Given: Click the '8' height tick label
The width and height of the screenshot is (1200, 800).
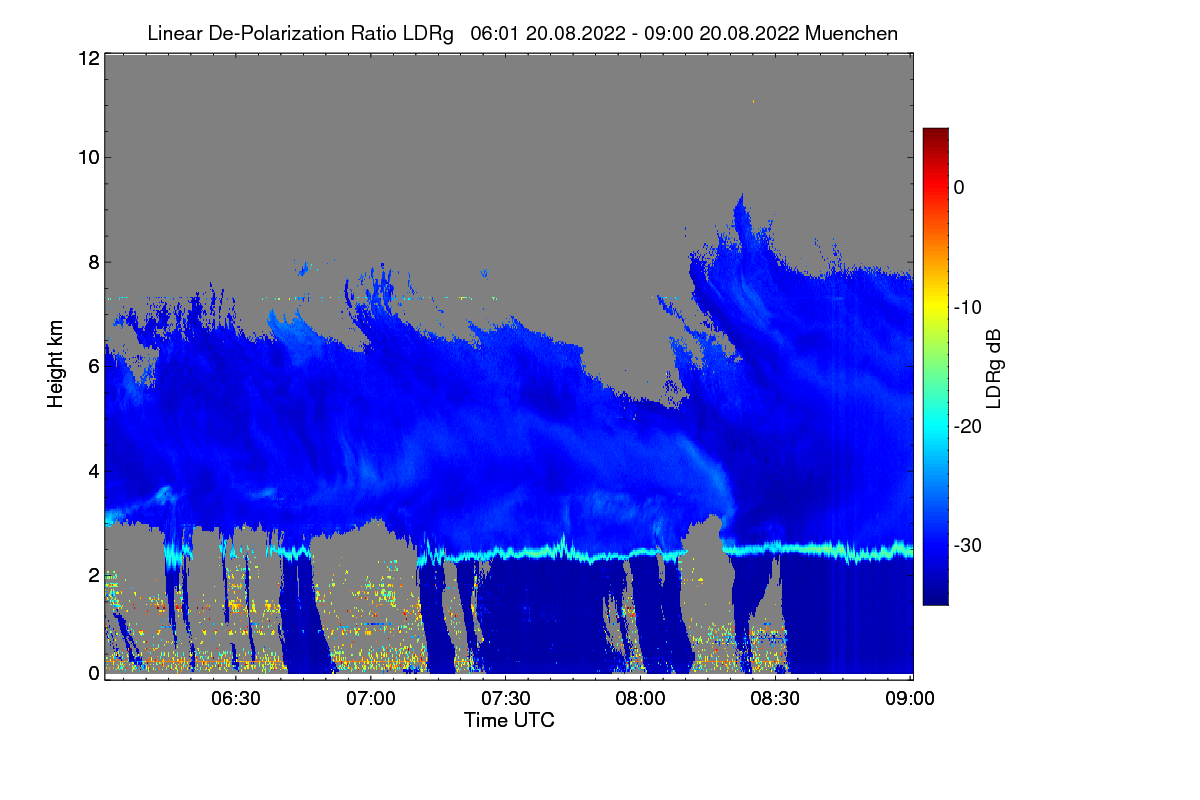Looking at the screenshot, I should pos(94,262).
